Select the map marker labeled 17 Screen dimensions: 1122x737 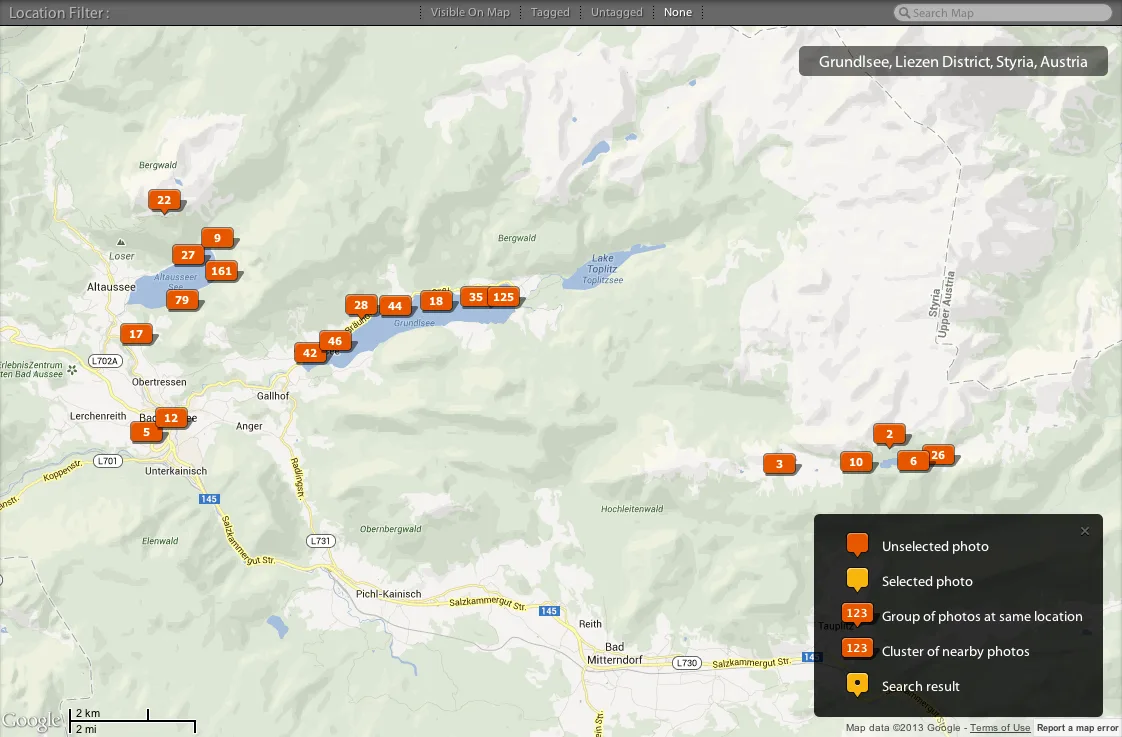tap(136, 333)
